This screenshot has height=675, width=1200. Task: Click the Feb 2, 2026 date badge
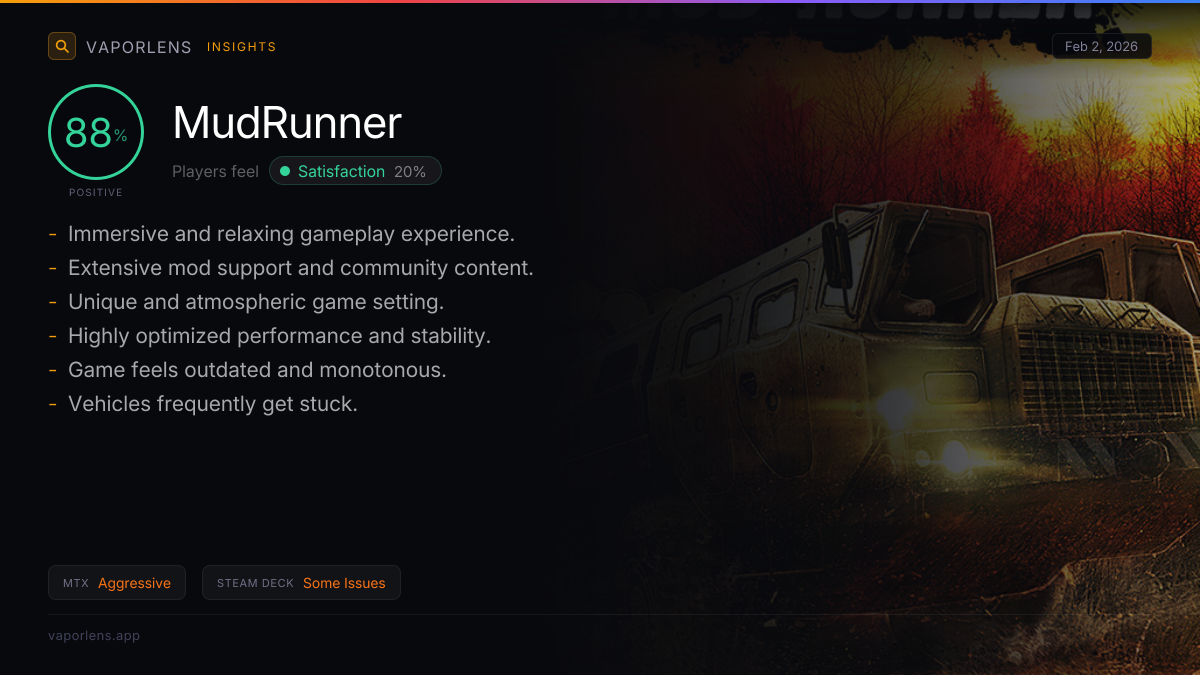point(1102,46)
